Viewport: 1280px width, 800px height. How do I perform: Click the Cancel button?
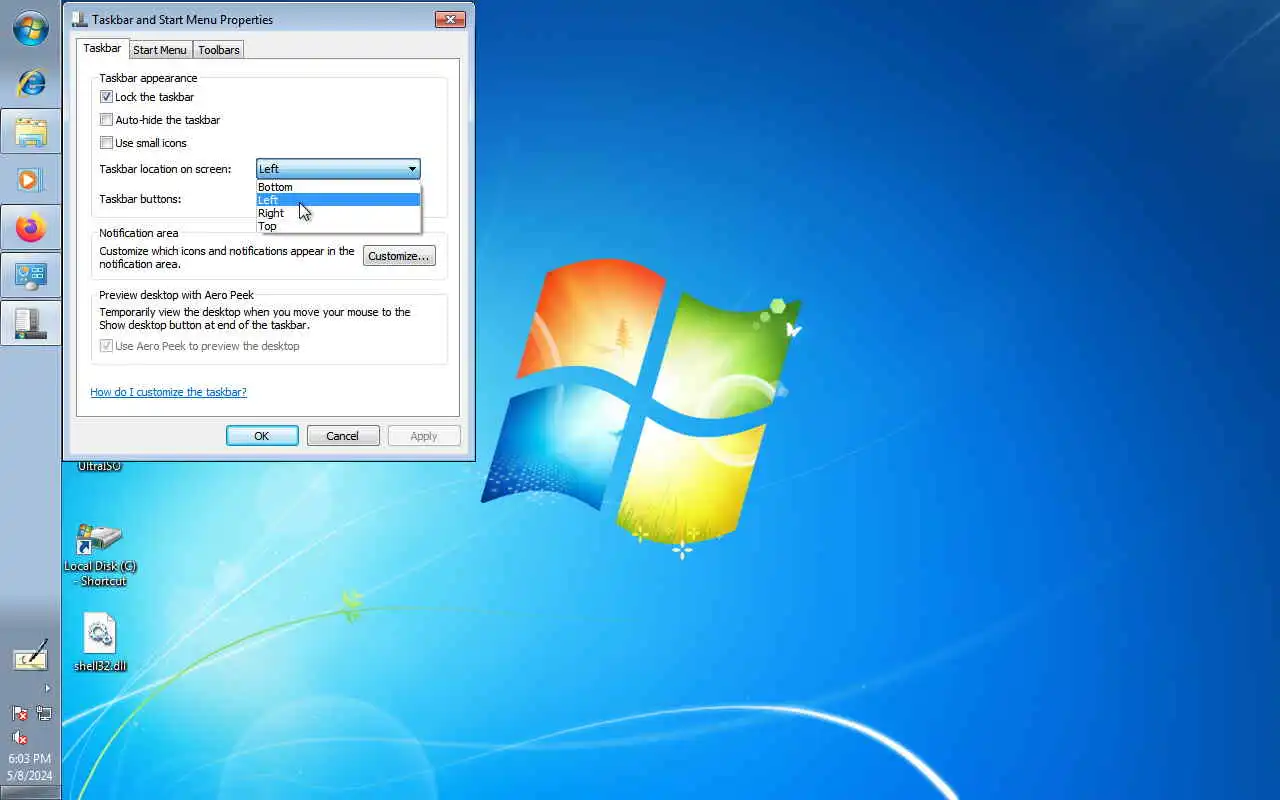pos(343,436)
